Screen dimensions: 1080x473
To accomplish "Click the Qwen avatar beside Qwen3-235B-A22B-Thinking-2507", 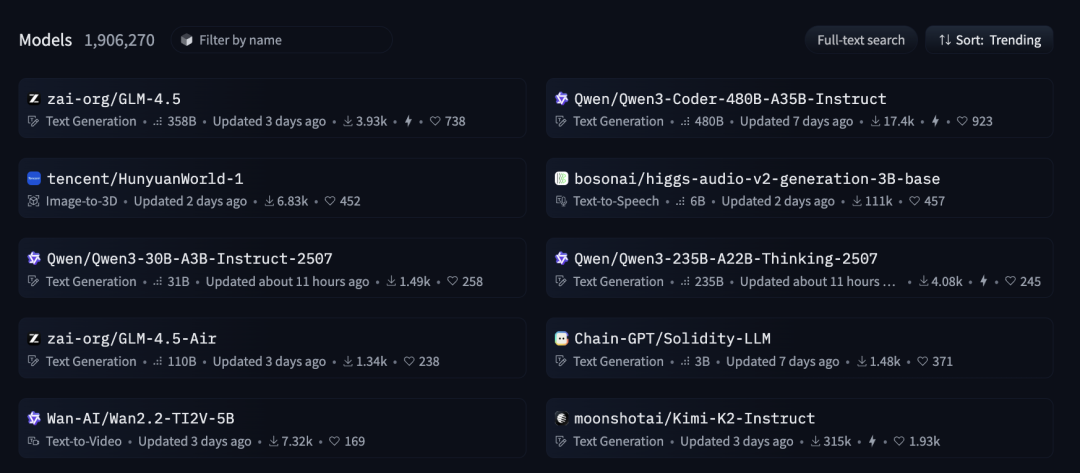I will pos(561,259).
